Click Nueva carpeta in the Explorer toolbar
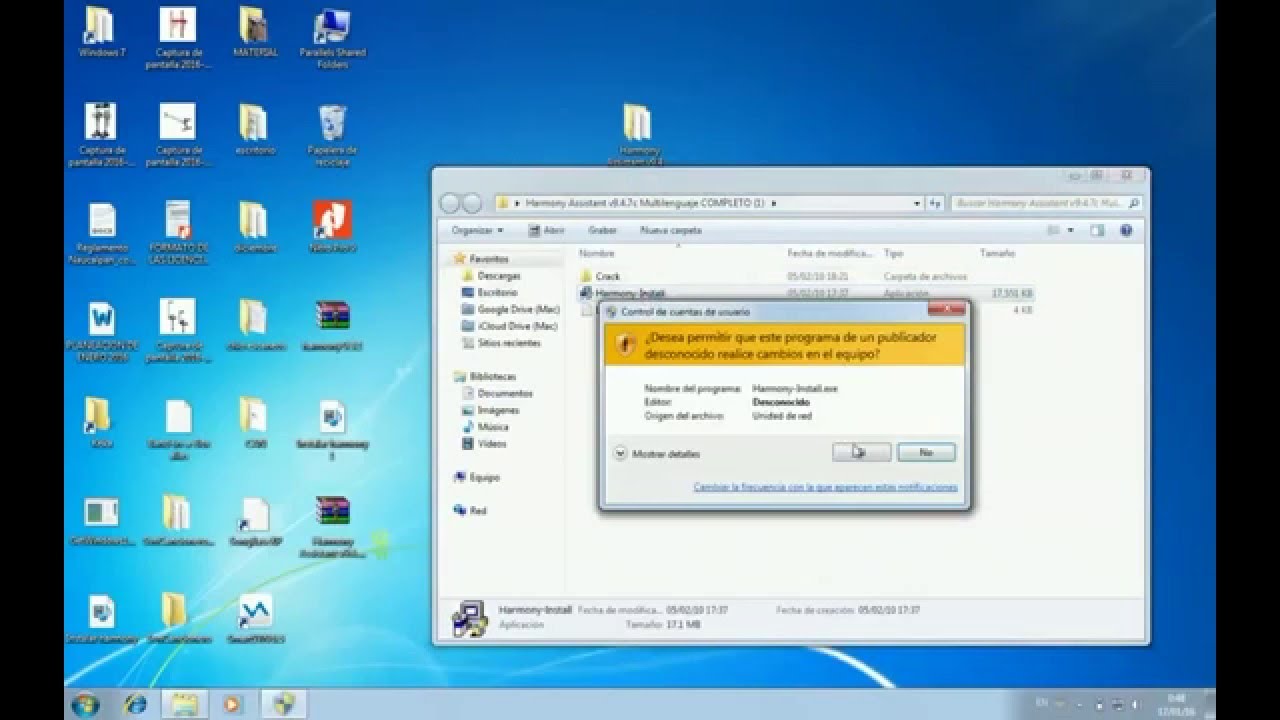 tap(671, 230)
